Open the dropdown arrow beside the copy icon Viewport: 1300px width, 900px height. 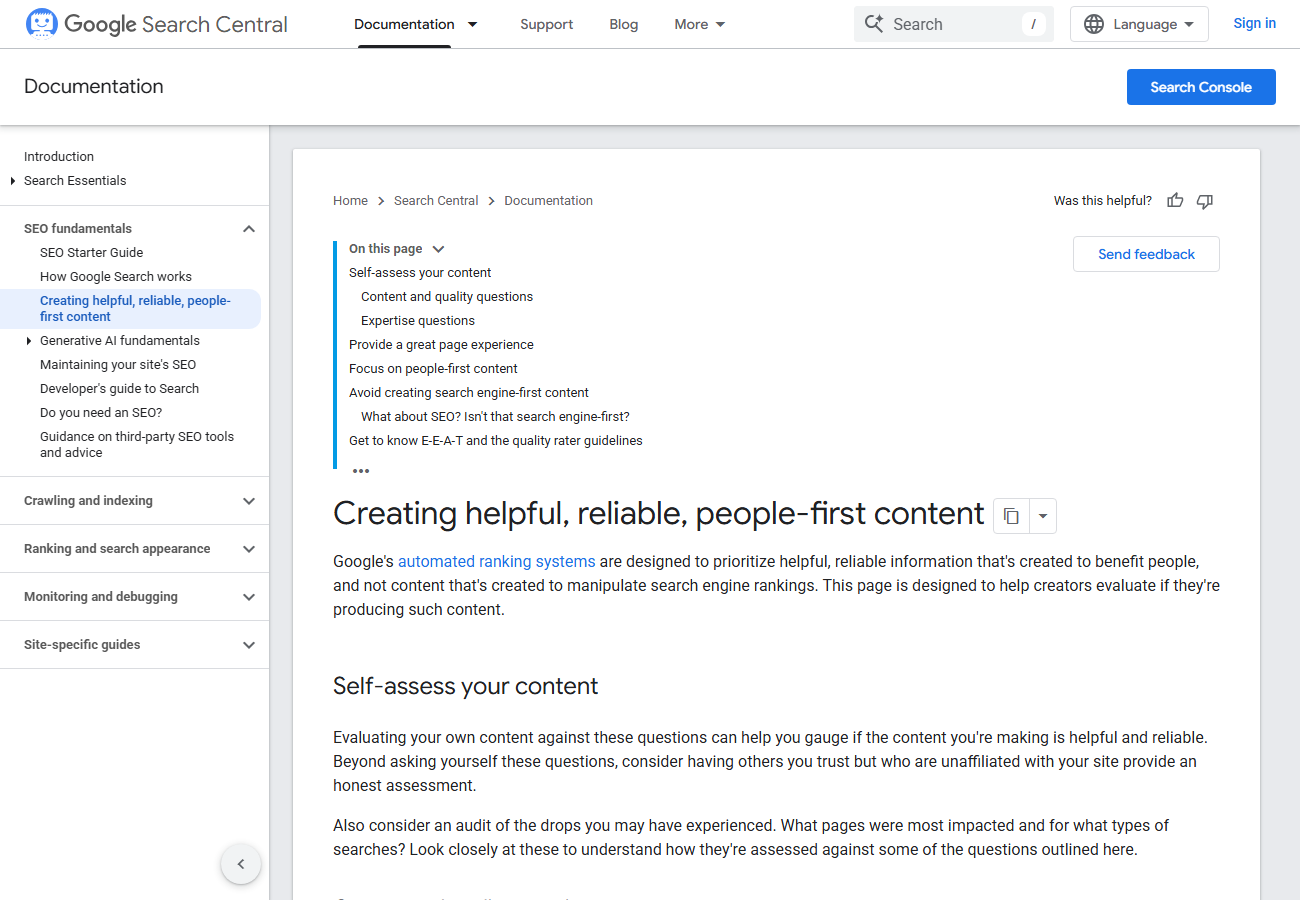click(x=1043, y=516)
